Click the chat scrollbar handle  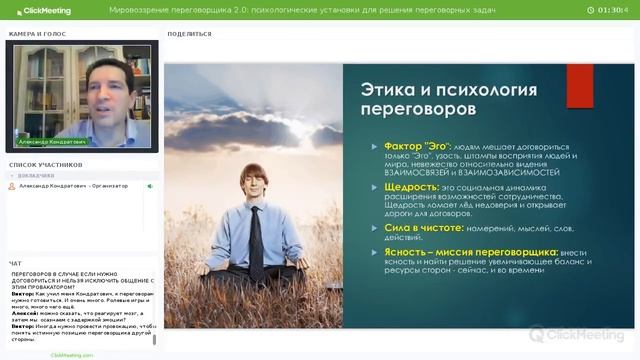coord(154,340)
